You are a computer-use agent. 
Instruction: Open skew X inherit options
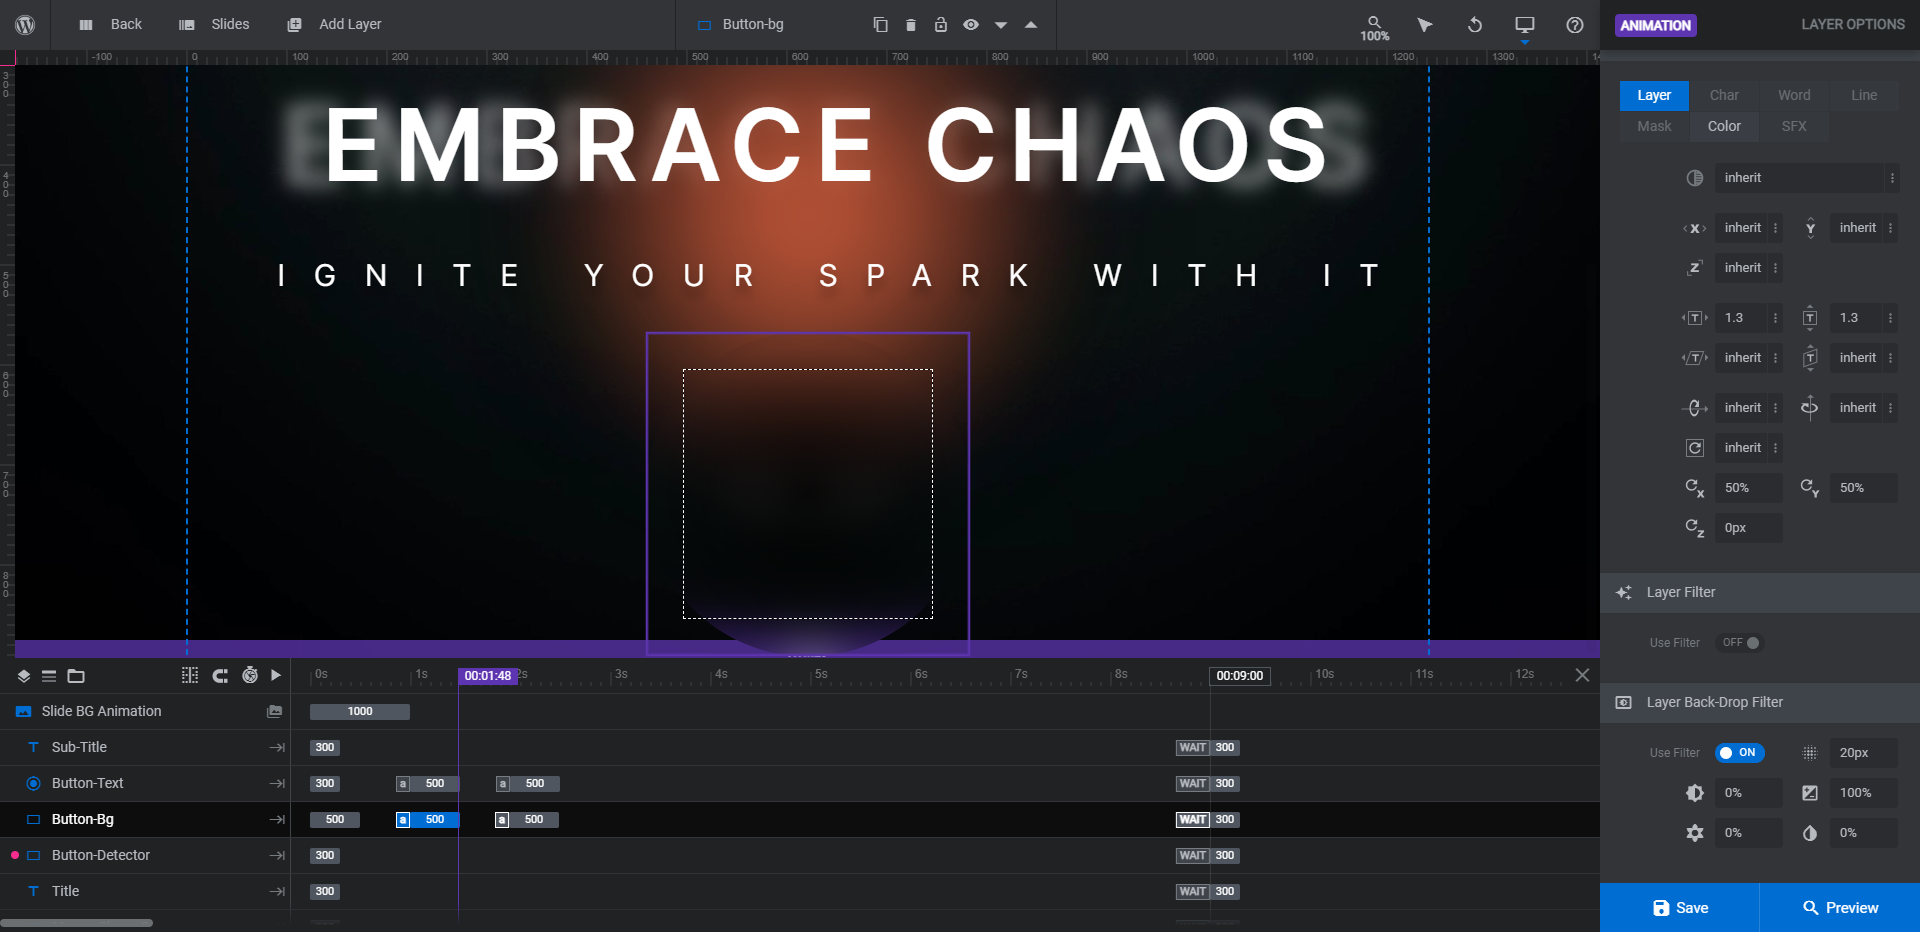click(1776, 358)
